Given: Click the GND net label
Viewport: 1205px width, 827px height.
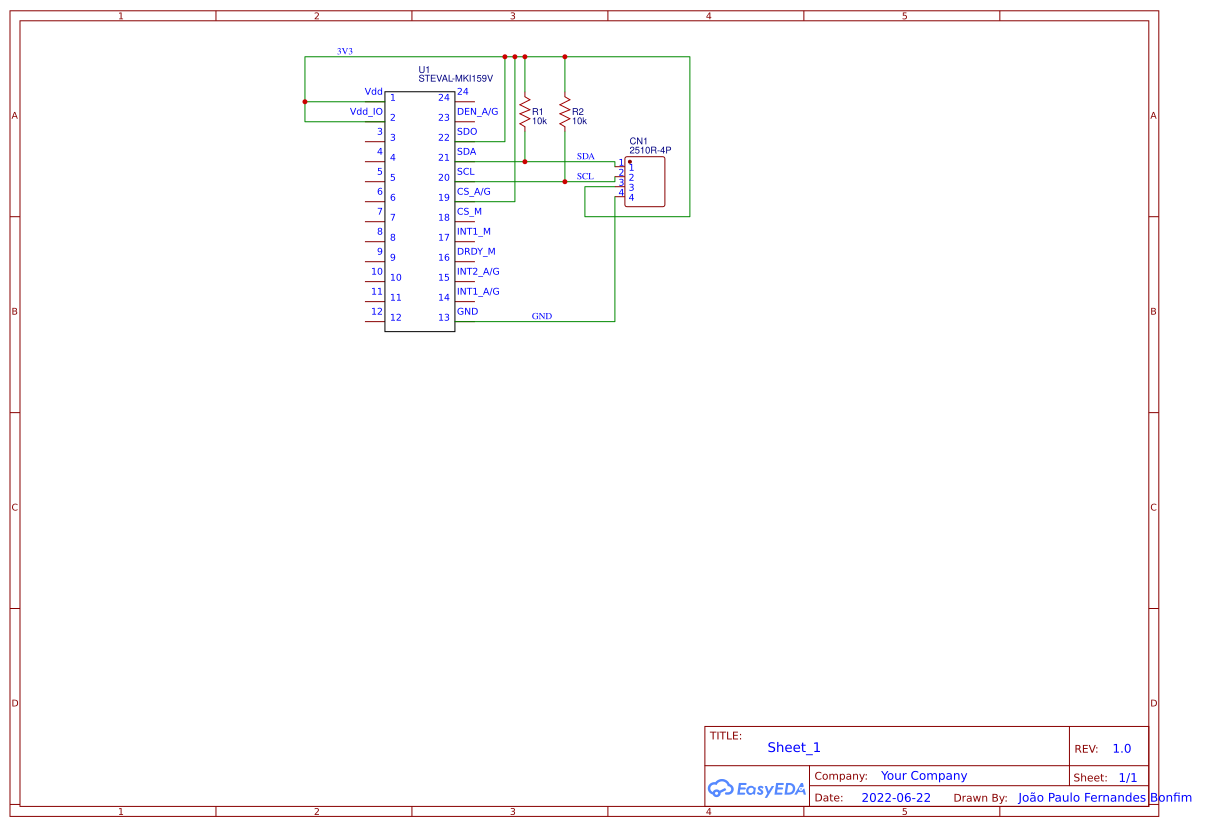Looking at the screenshot, I should click(541, 315).
